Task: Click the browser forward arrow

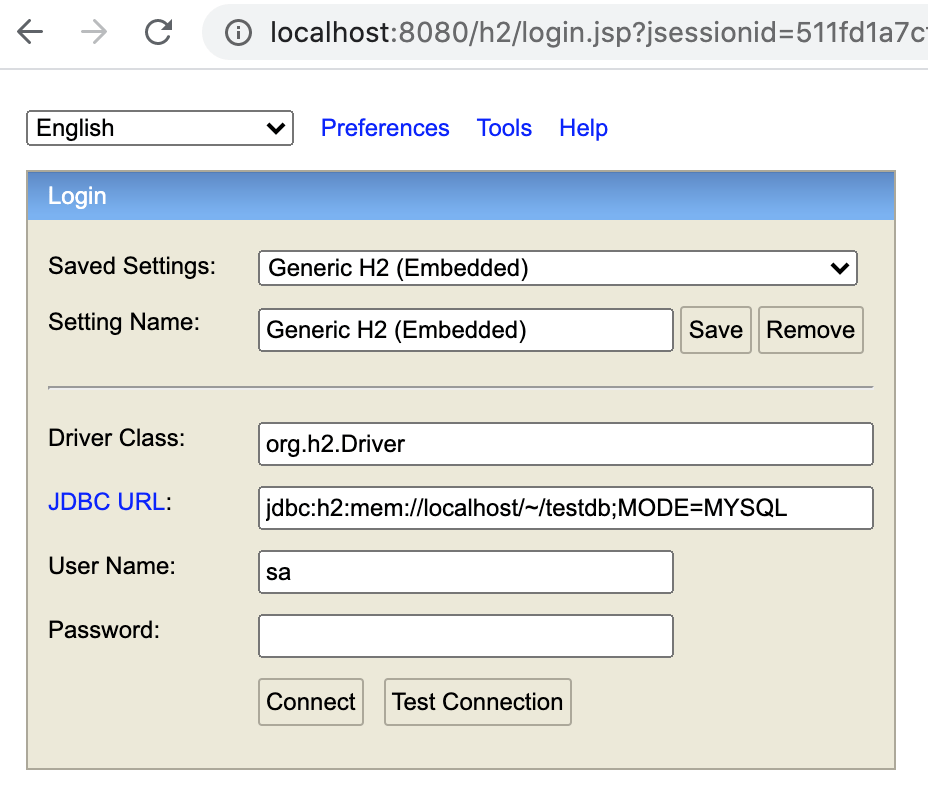Action: (x=94, y=33)
